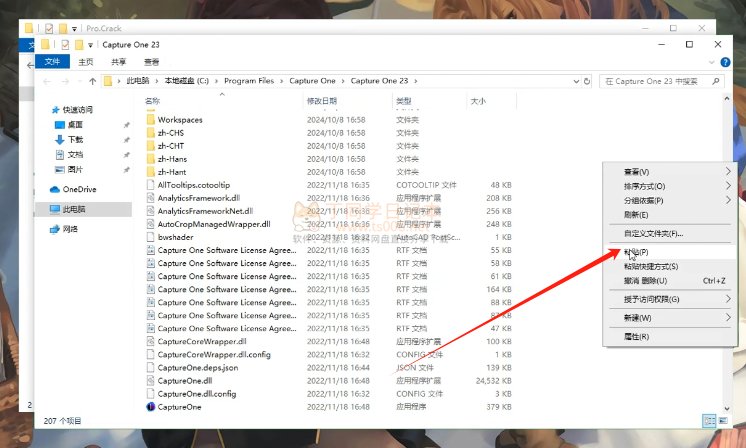
Task: Click the properties checkmark icon in title bar
Action: 66,45
